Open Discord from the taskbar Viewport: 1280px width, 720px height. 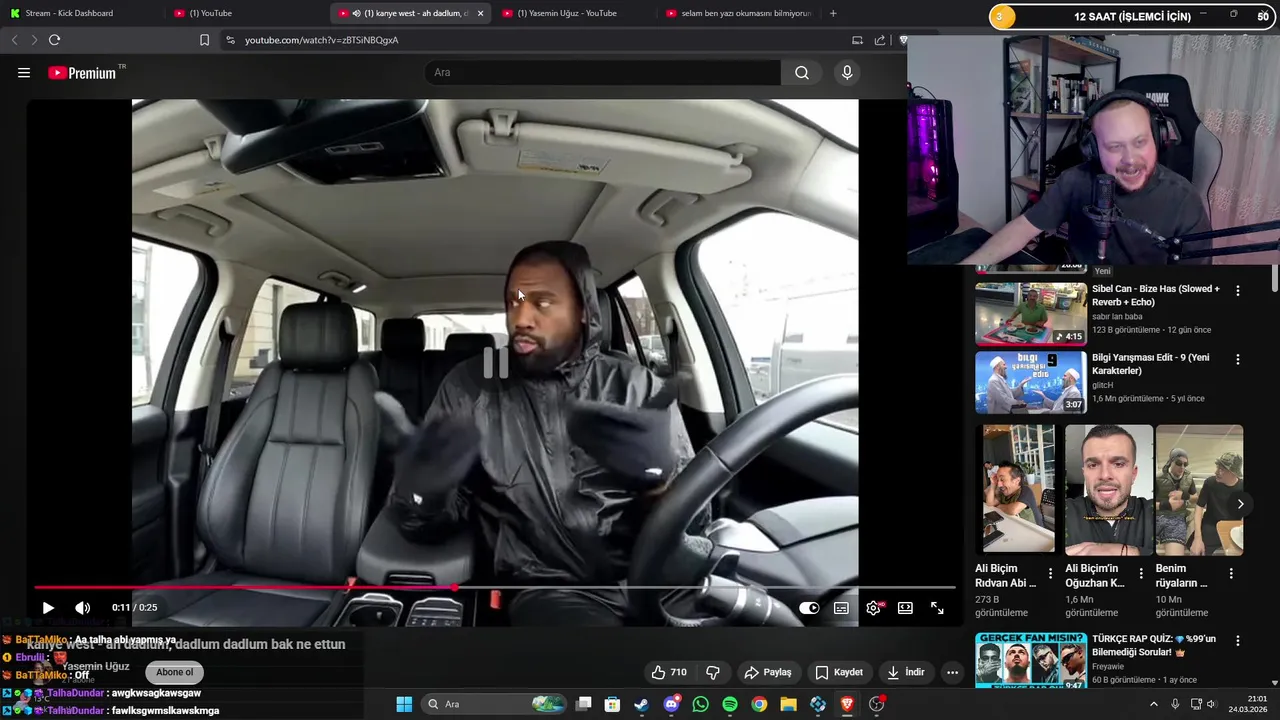[x=671, y=704]
